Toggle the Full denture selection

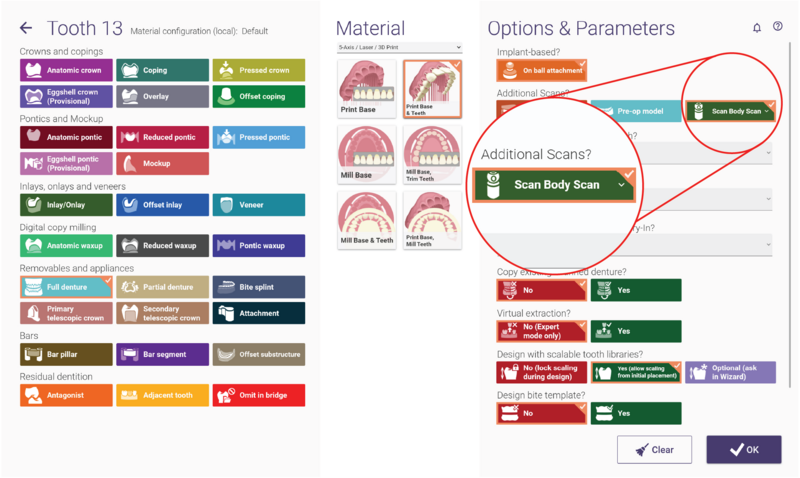[66, 287]
